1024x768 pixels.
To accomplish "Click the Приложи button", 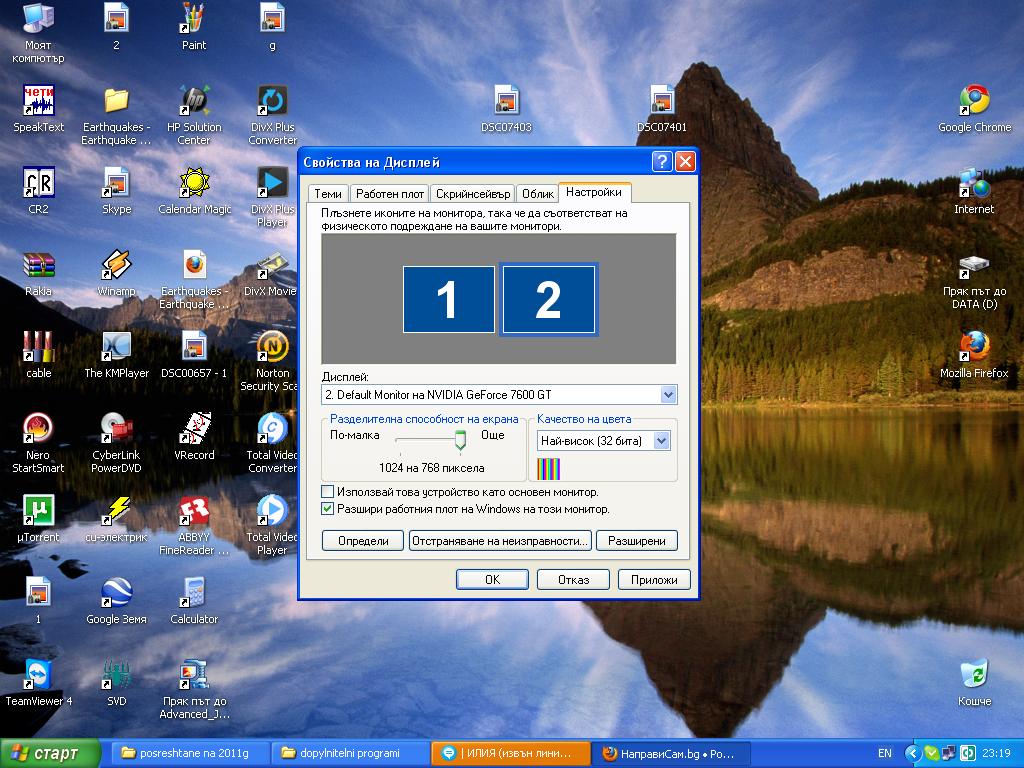I will [x=654, y=579].
